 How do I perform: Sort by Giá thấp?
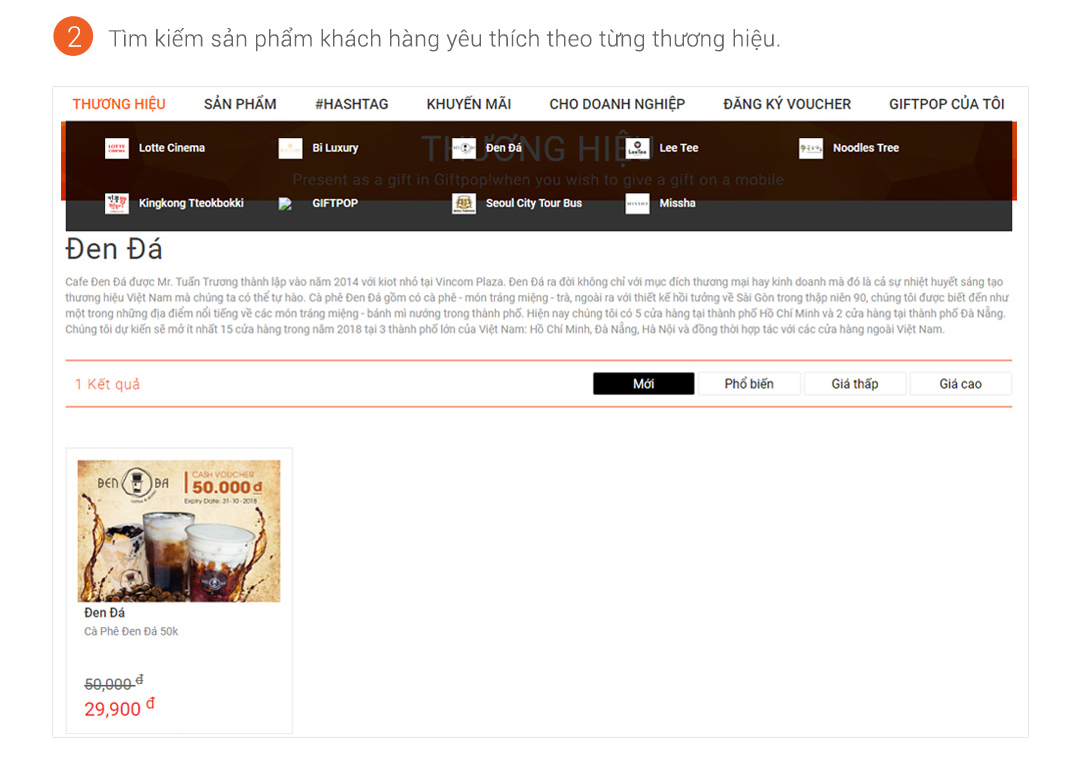855,384
